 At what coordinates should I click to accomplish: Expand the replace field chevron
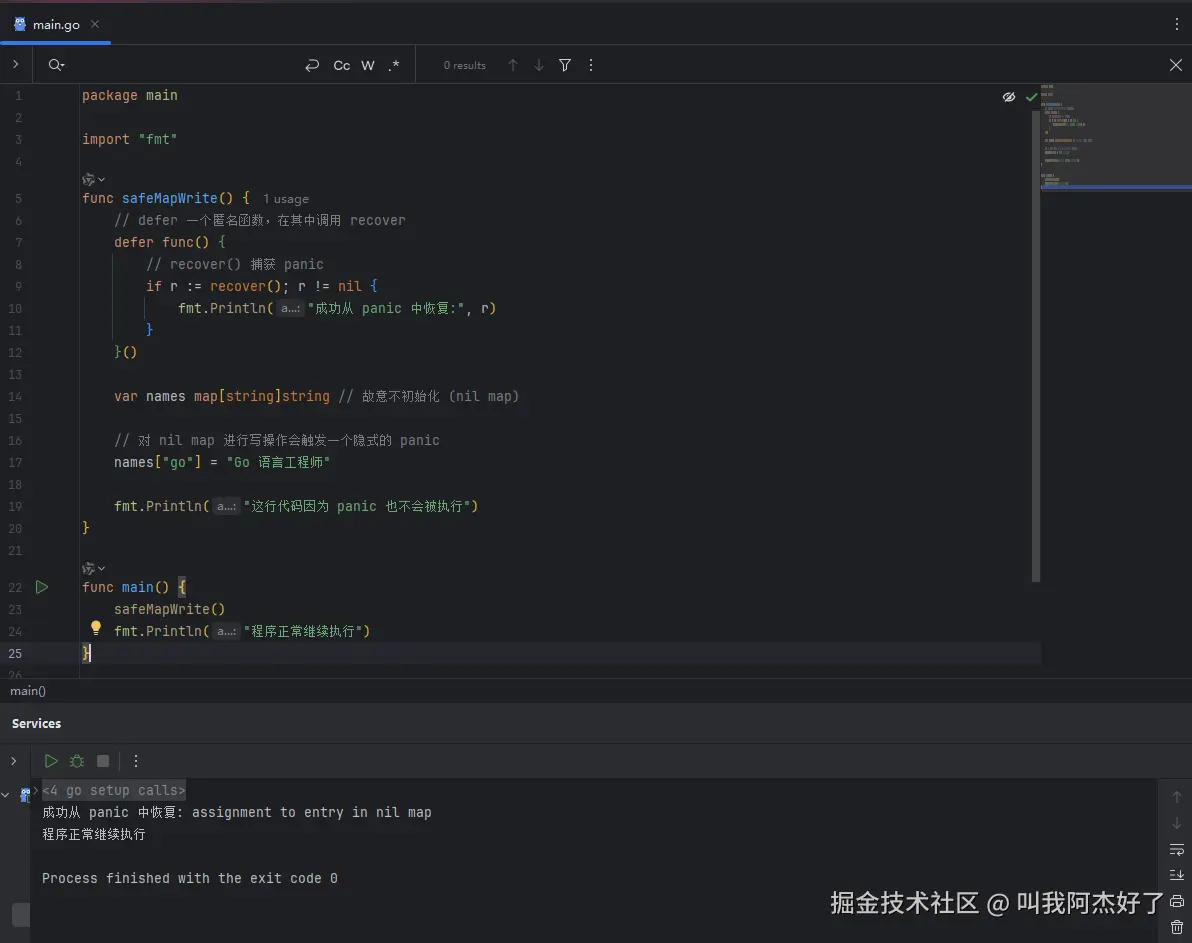(15, 65)
